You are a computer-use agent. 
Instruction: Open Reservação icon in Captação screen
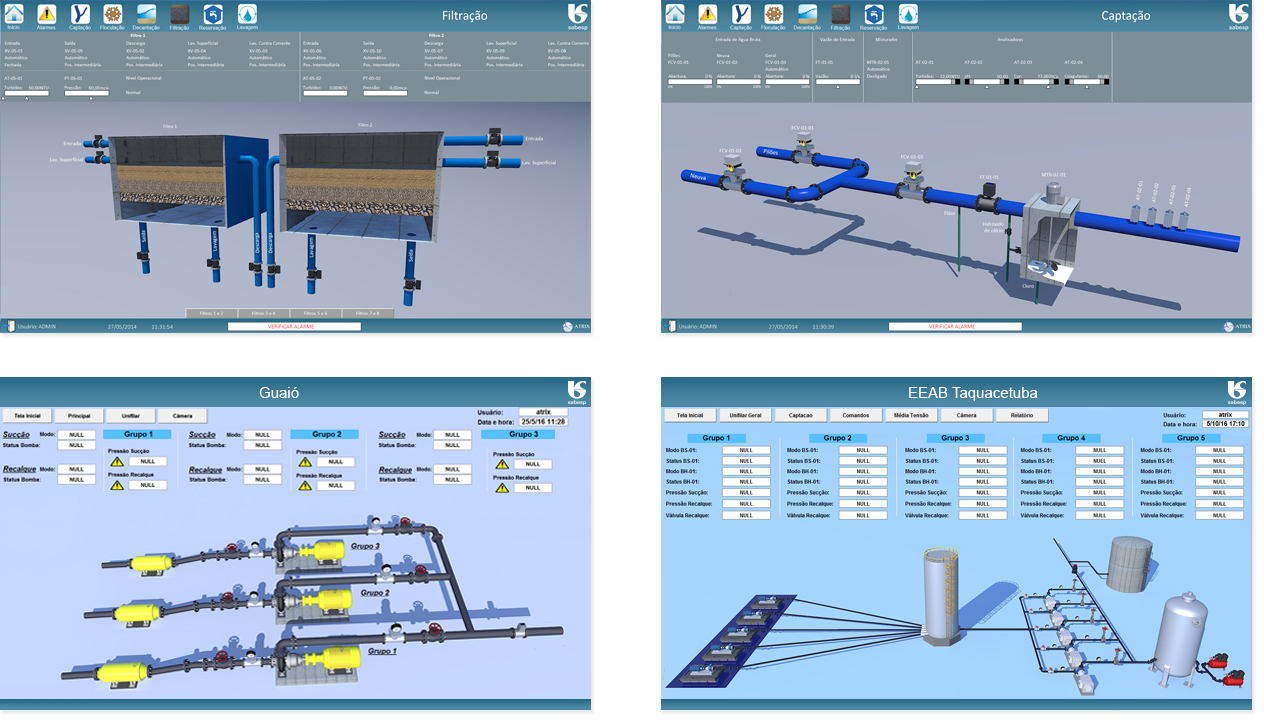[874, 14]
